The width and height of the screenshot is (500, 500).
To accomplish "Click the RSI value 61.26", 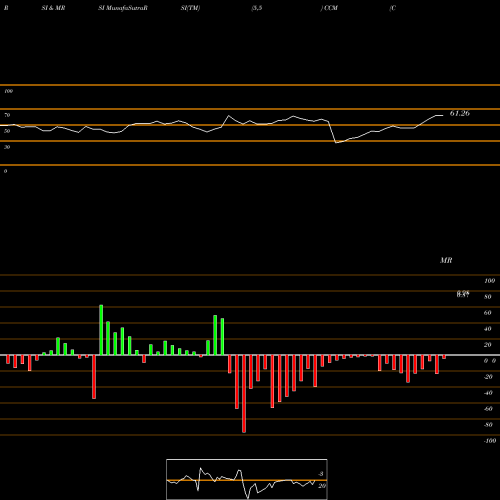I will [460, 113].
